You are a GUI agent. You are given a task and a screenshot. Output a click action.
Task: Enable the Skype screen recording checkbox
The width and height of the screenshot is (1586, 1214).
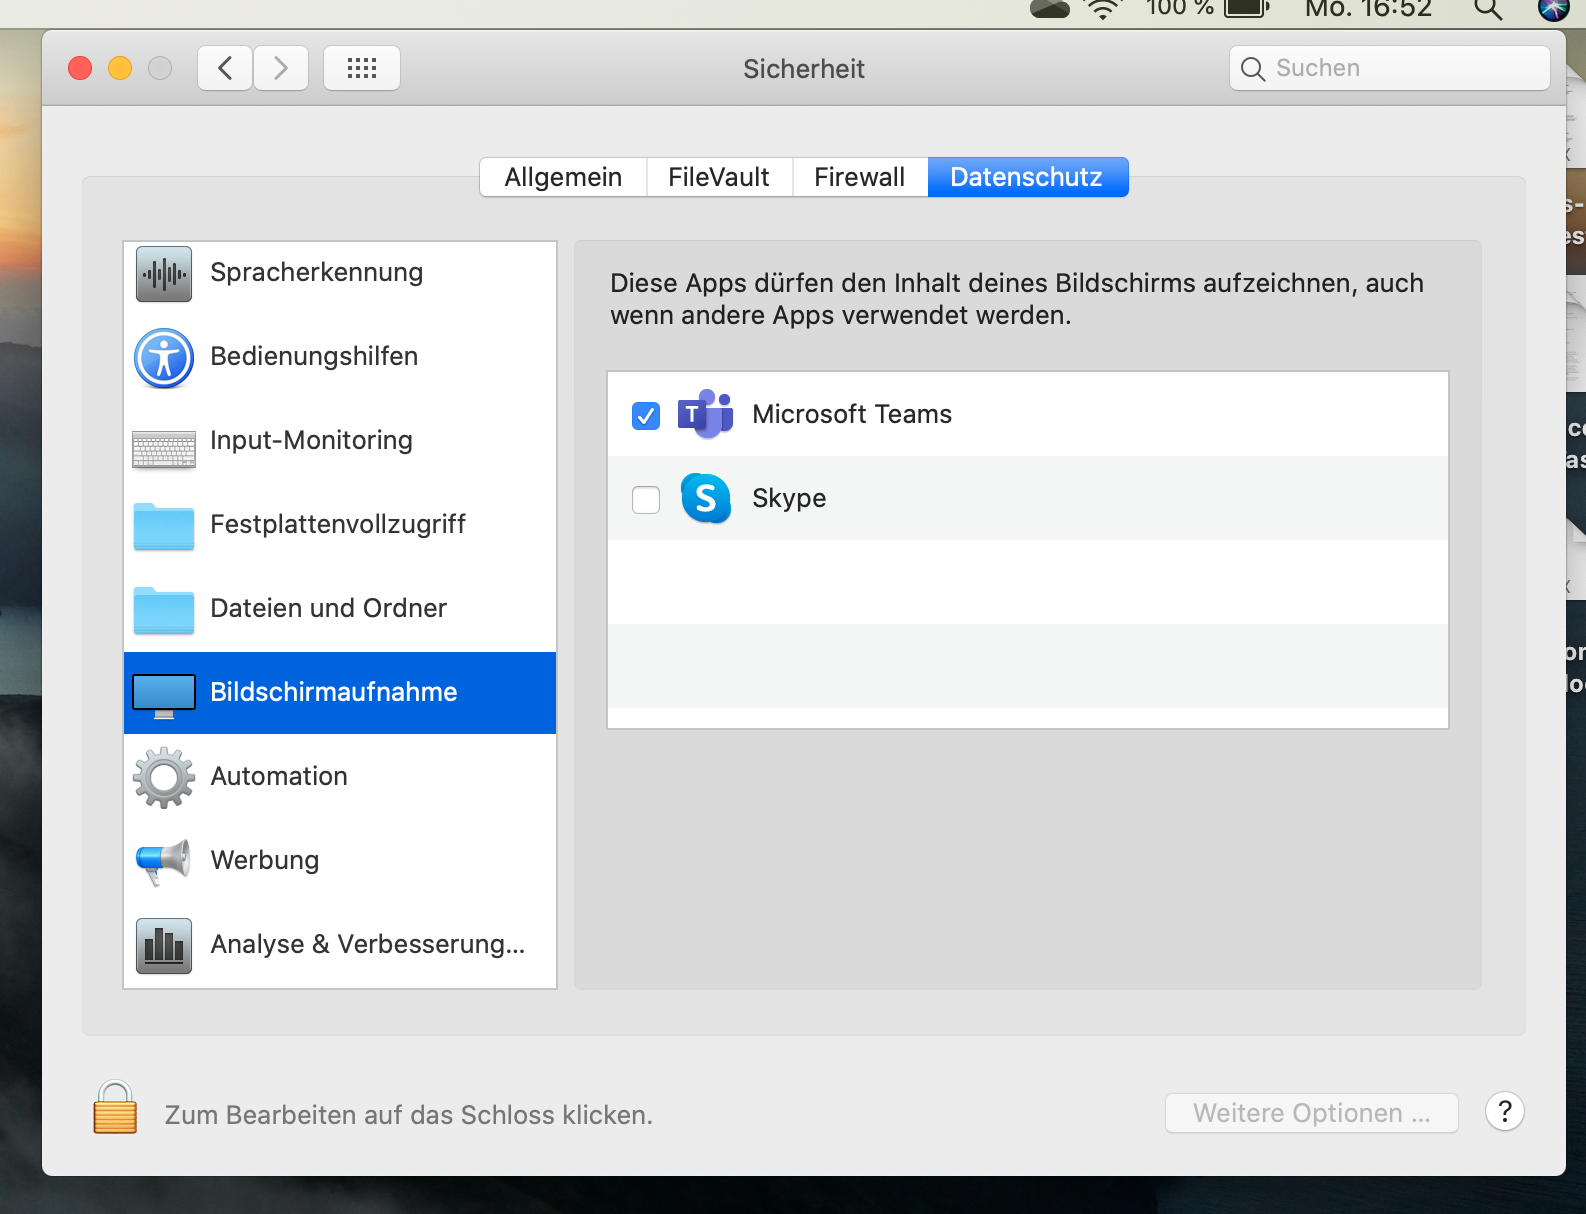(646, 499)
